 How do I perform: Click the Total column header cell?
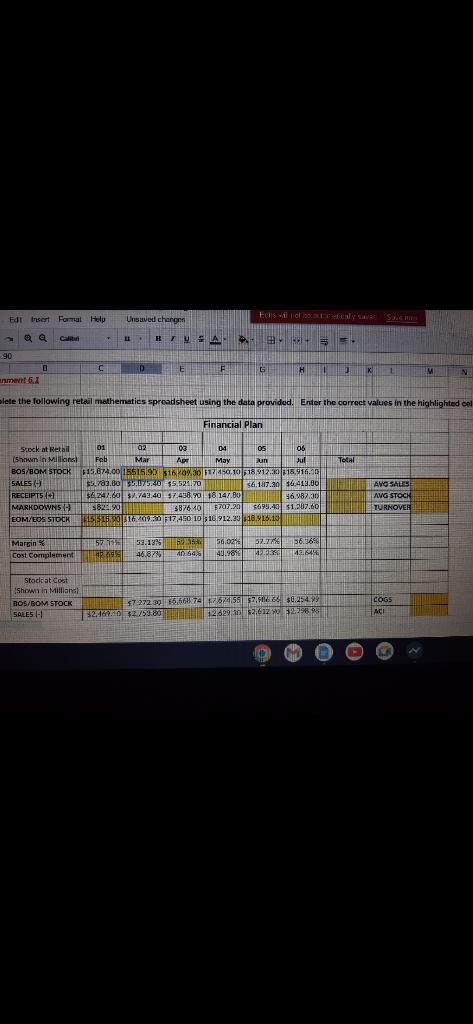coord(346,459)
